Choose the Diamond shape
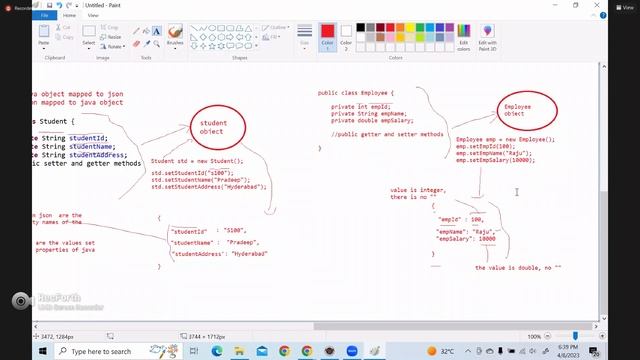The height and width of the screenshot is (360, 640). click(x=203, y=37)
